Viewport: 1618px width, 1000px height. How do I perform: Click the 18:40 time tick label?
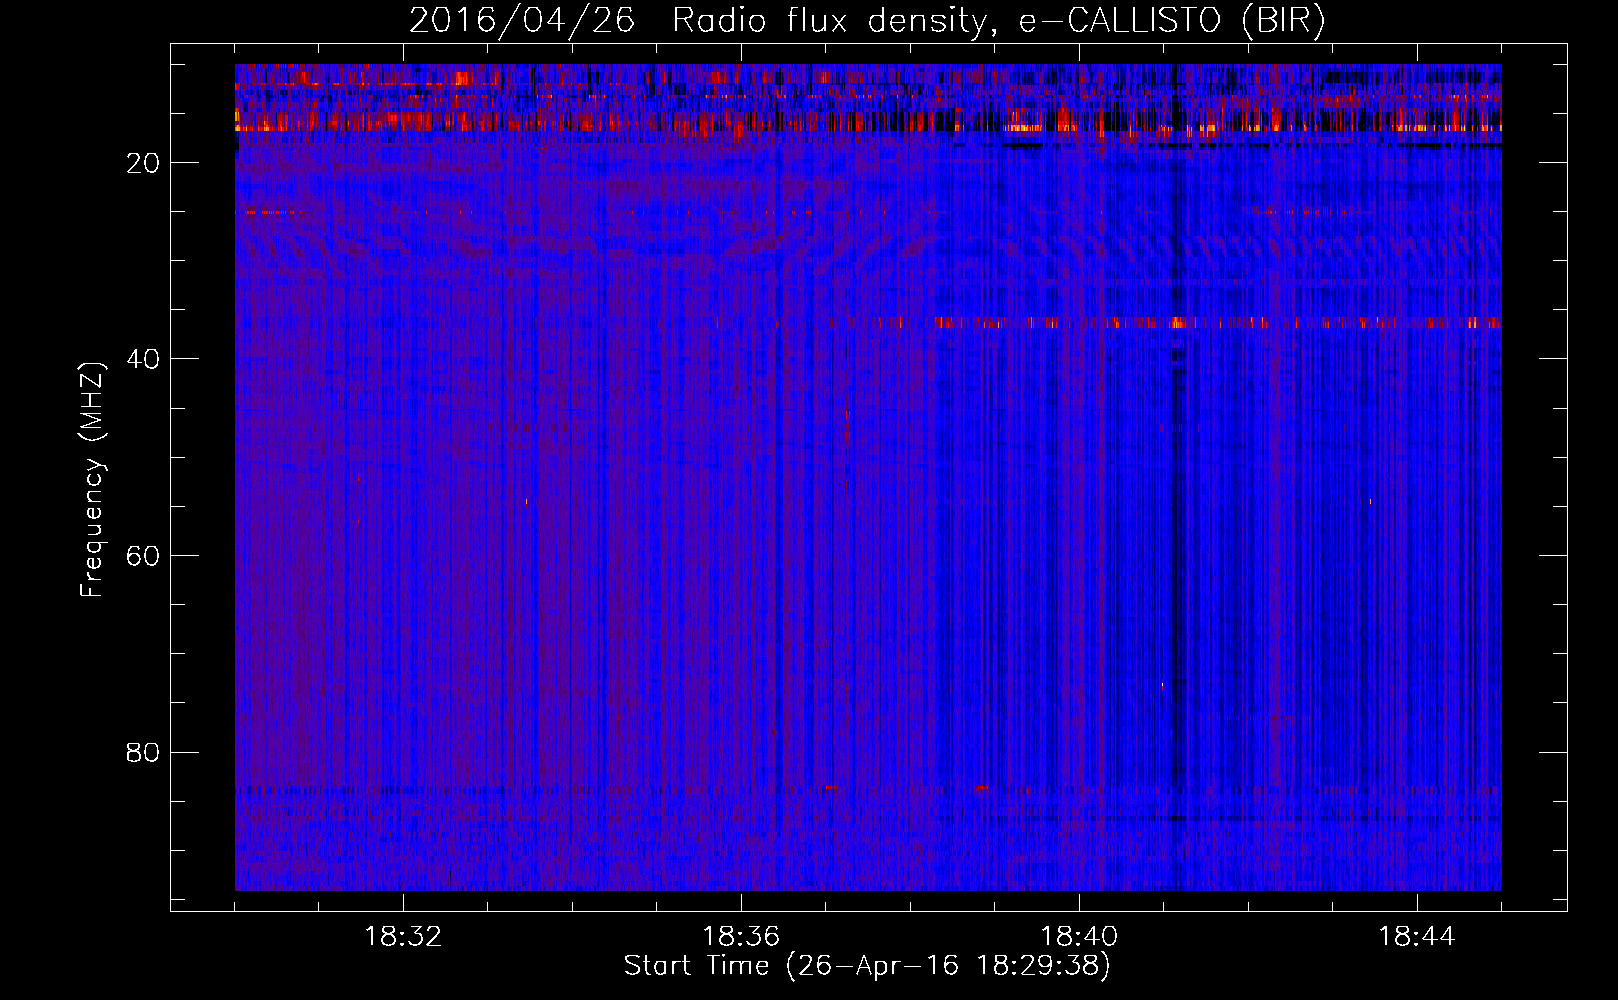pos(1079,937)
